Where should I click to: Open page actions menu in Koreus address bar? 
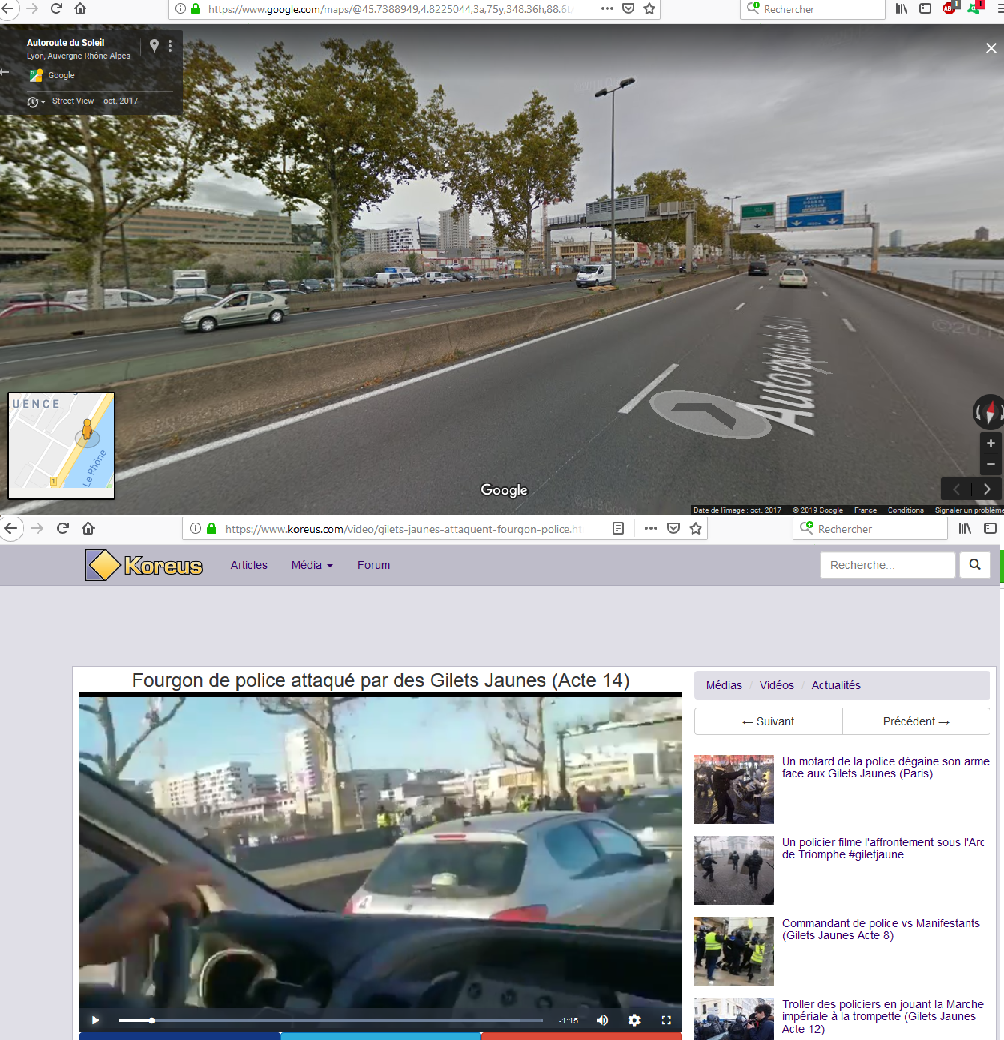point(650,528)
